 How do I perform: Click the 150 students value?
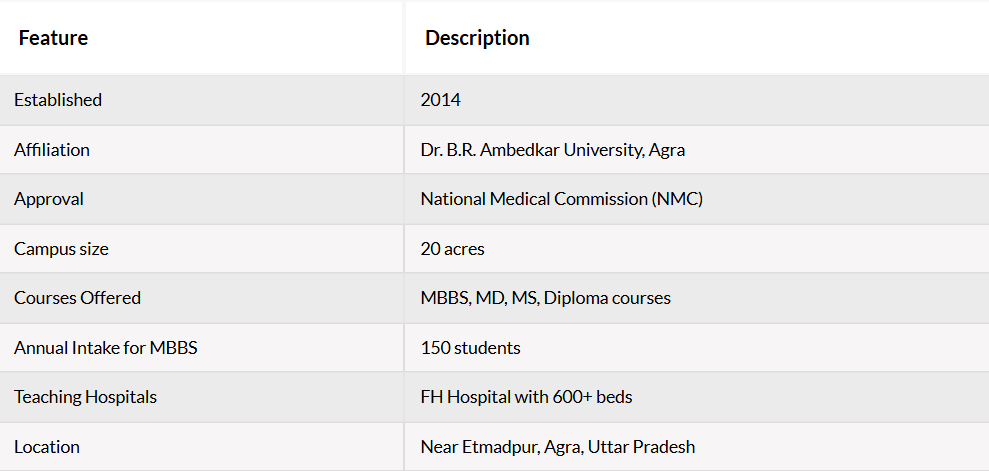click(x=471, y=347)
